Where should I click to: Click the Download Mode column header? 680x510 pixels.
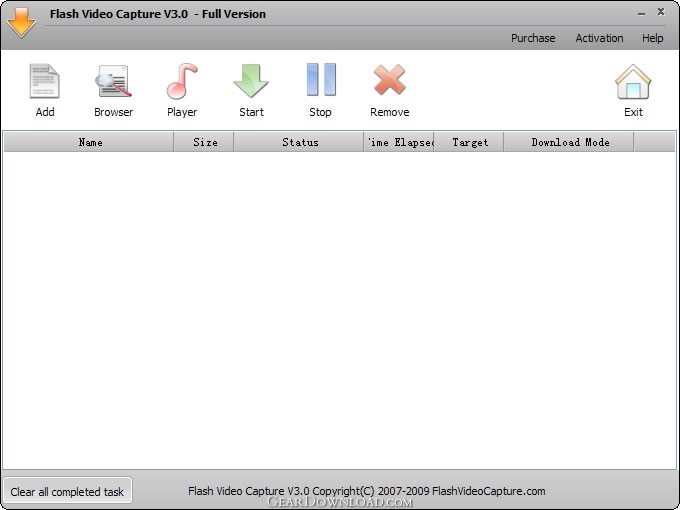click(569, 142)
